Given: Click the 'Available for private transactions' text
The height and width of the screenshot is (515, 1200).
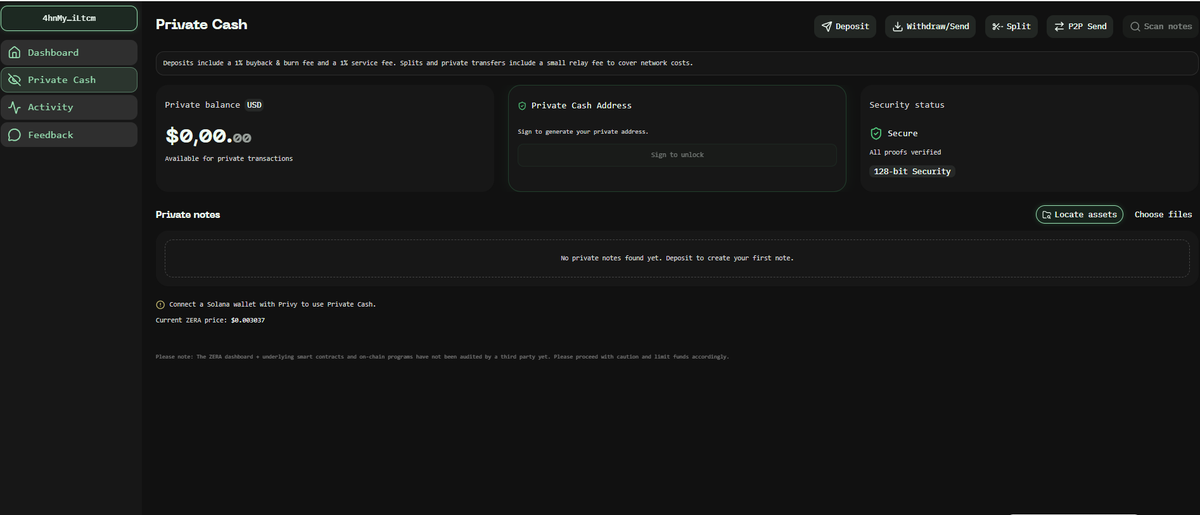Looking at the screenshot, I should [229, 158].
